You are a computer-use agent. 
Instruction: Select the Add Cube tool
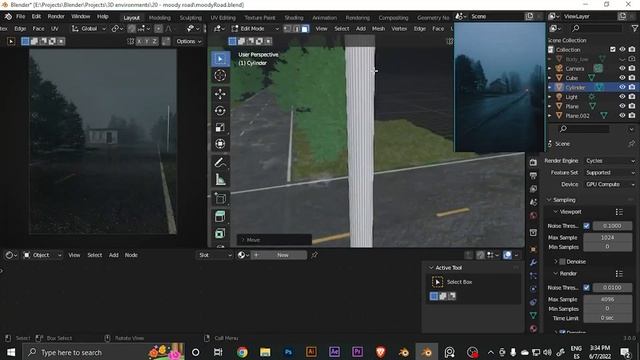pyautogui.click(x=220, y=198)
